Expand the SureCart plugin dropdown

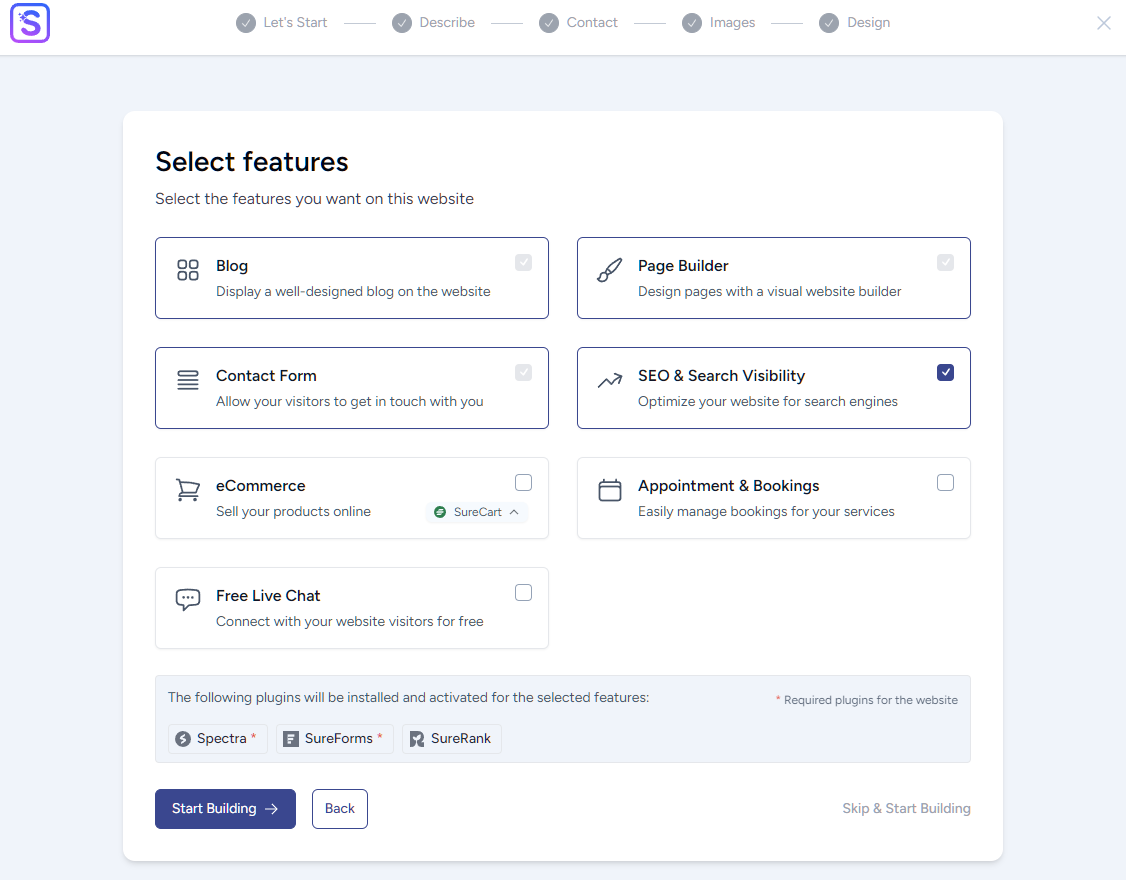477,512
